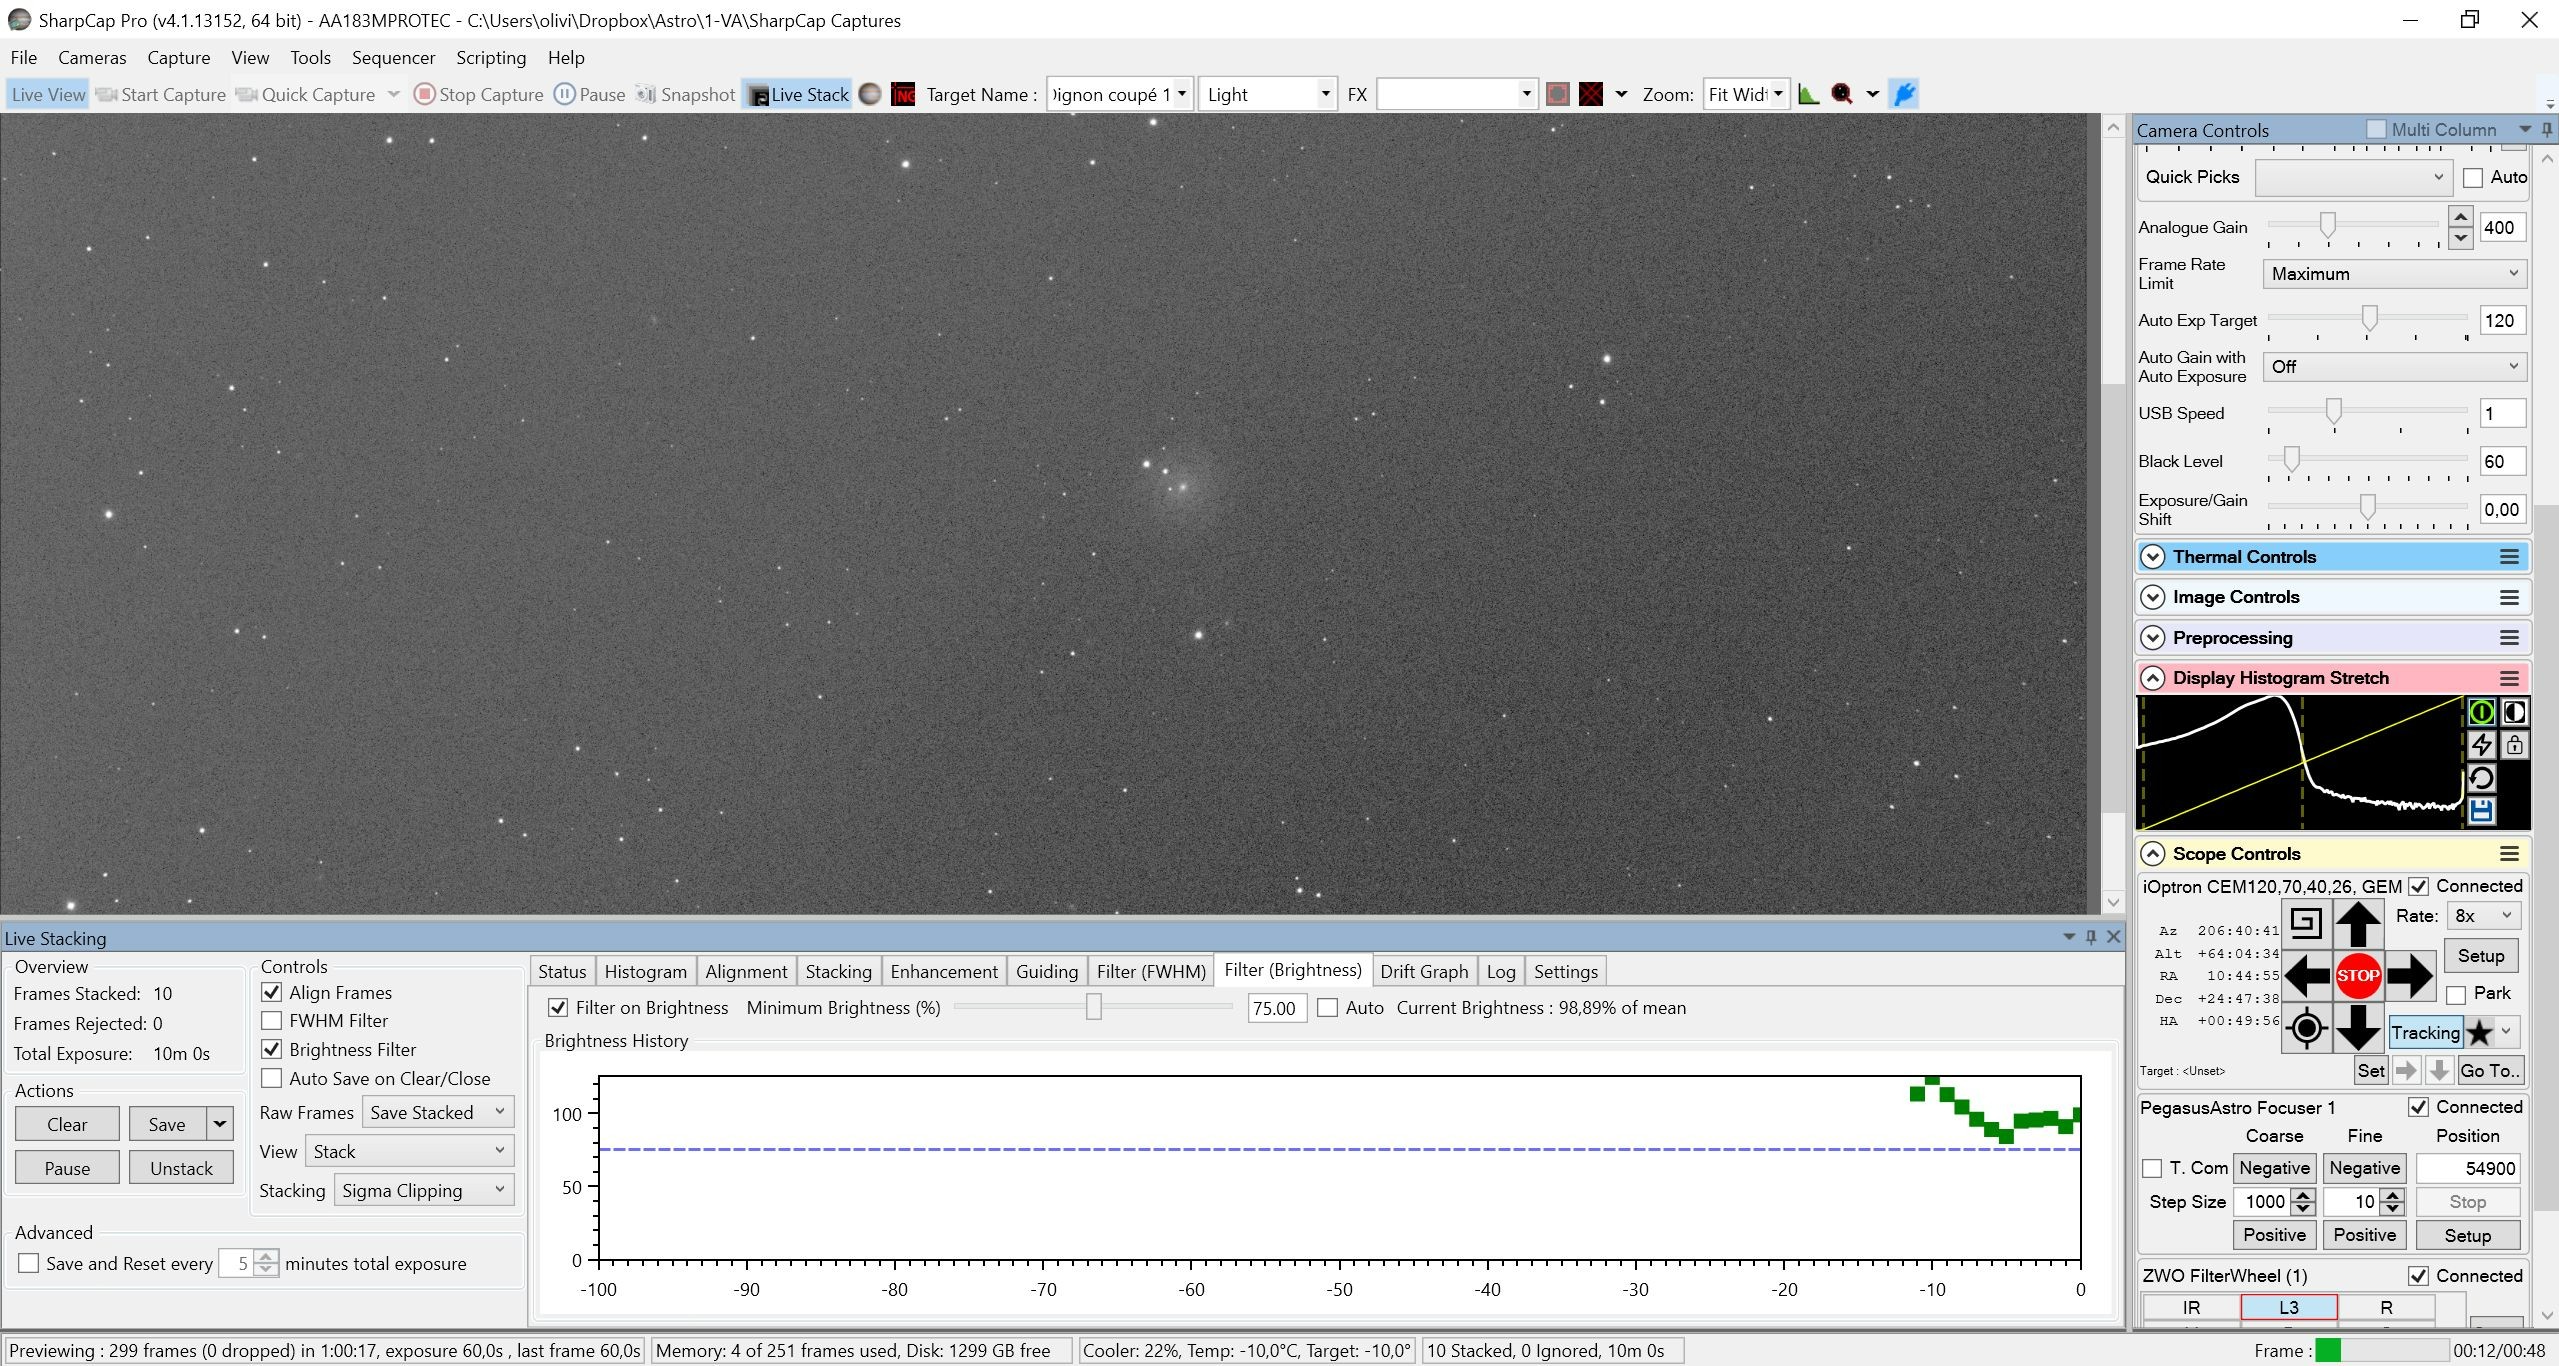Click the magnifier focus-assistant tool icon

[x=1842, y=94]
